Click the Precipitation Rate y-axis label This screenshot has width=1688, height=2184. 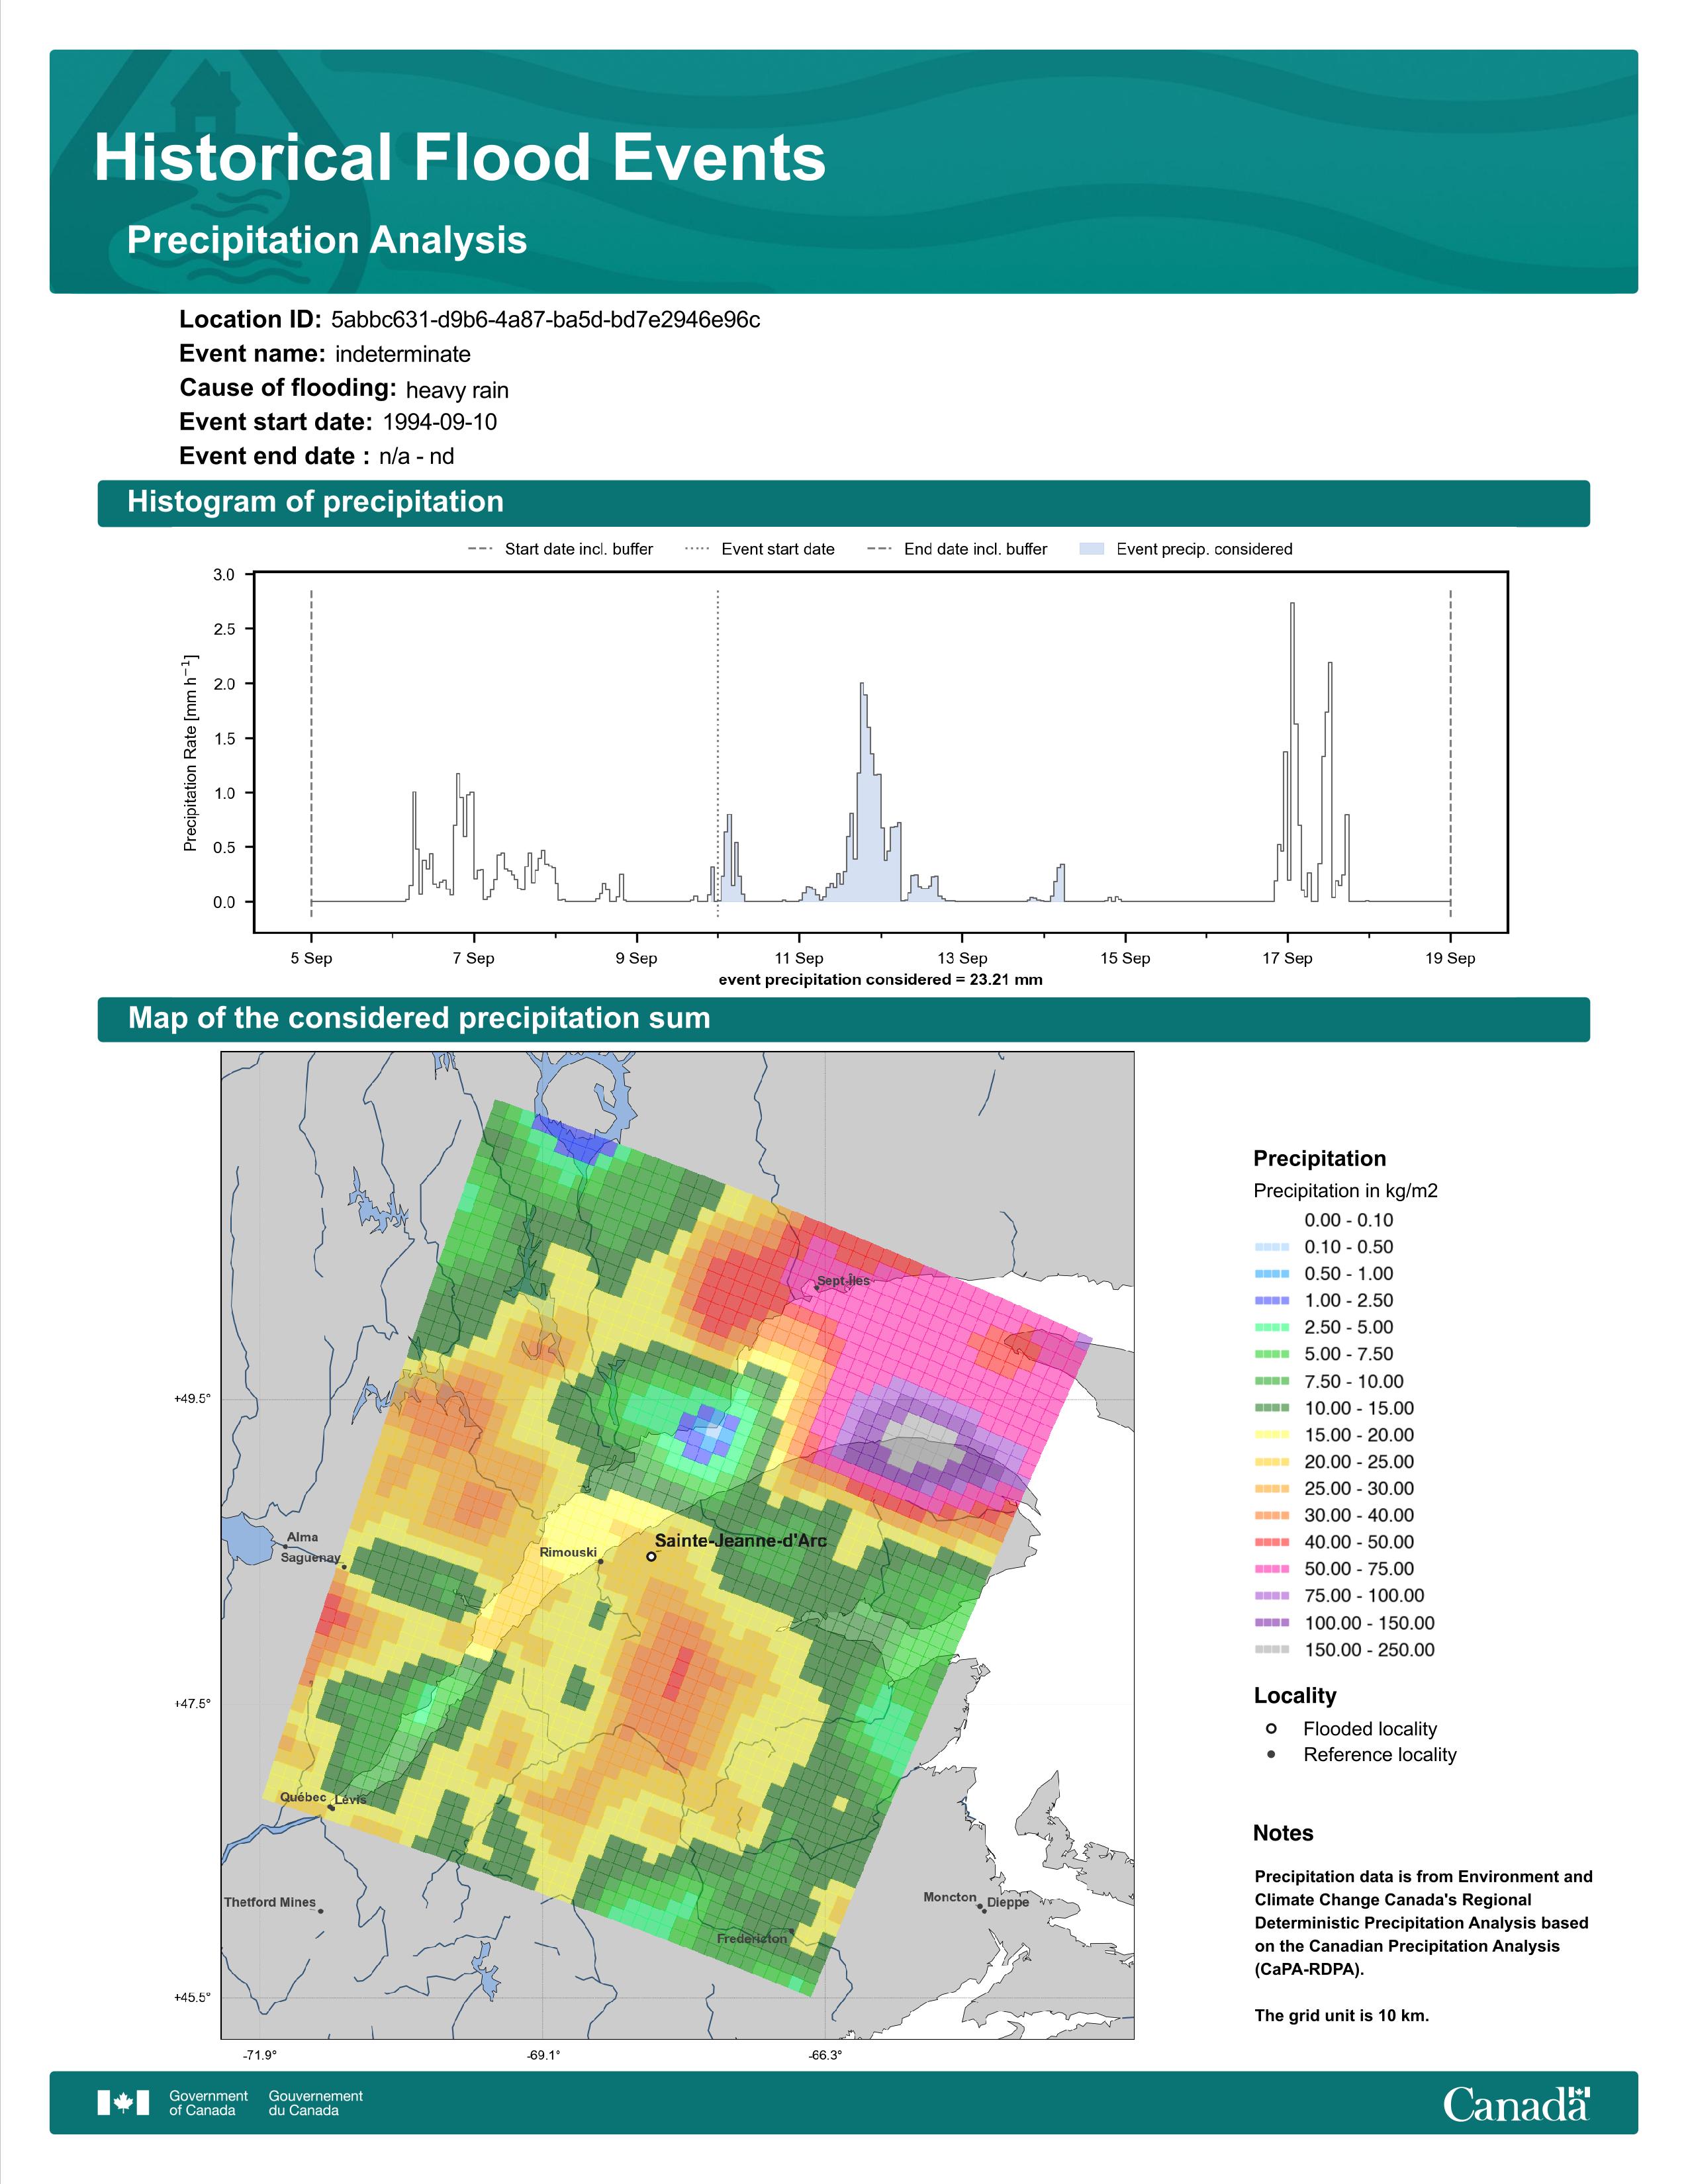190,753
